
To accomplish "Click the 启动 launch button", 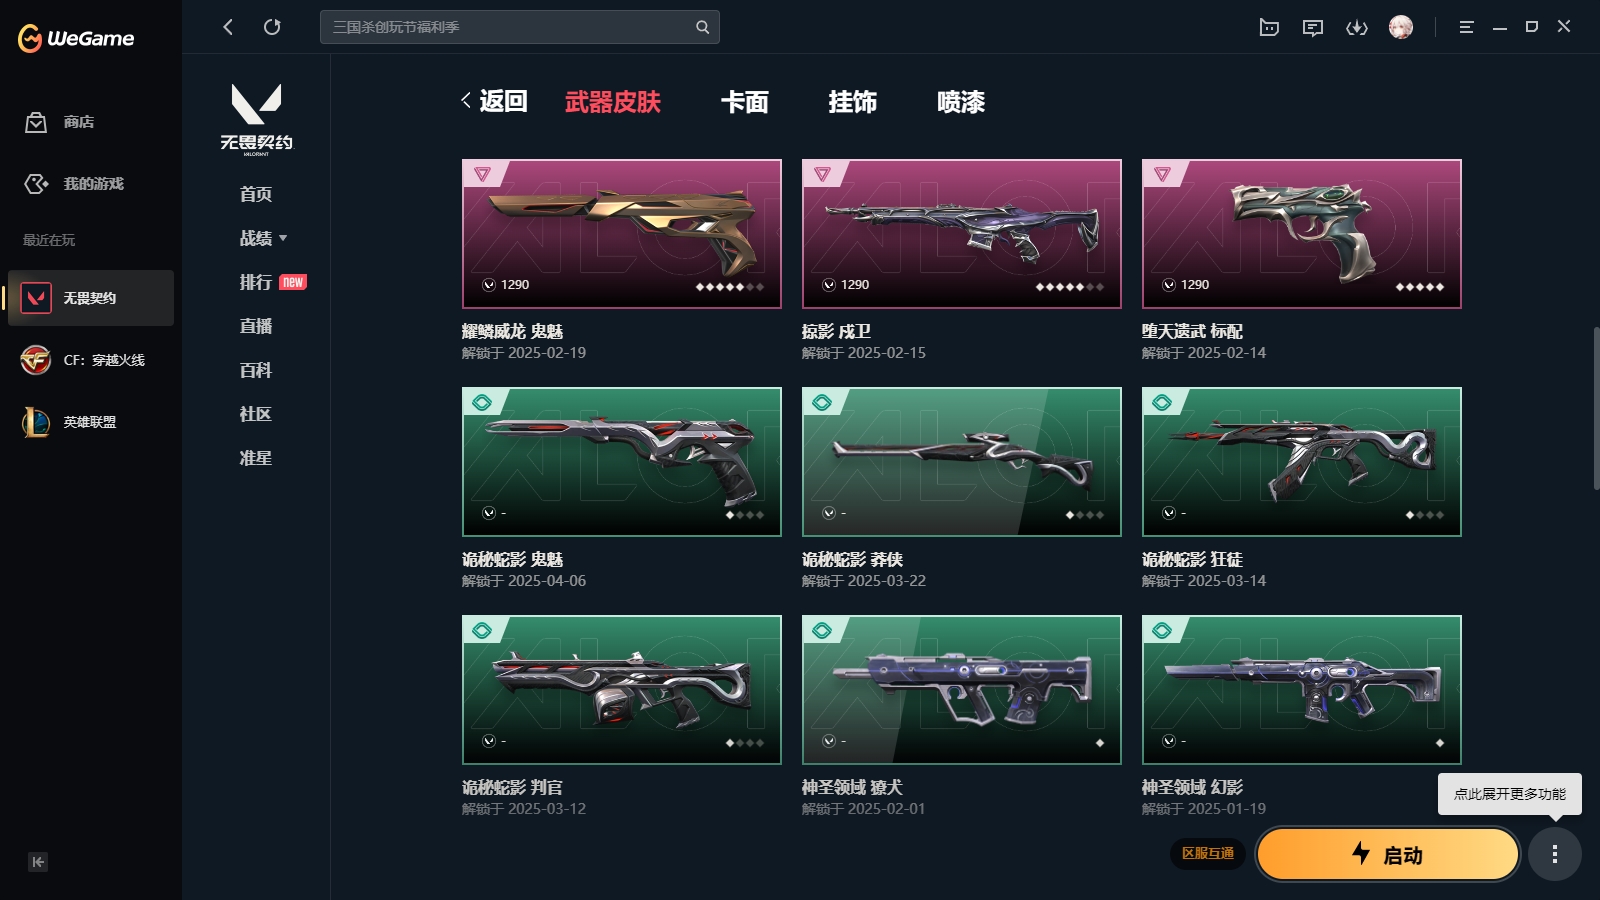I will 1388,854.
